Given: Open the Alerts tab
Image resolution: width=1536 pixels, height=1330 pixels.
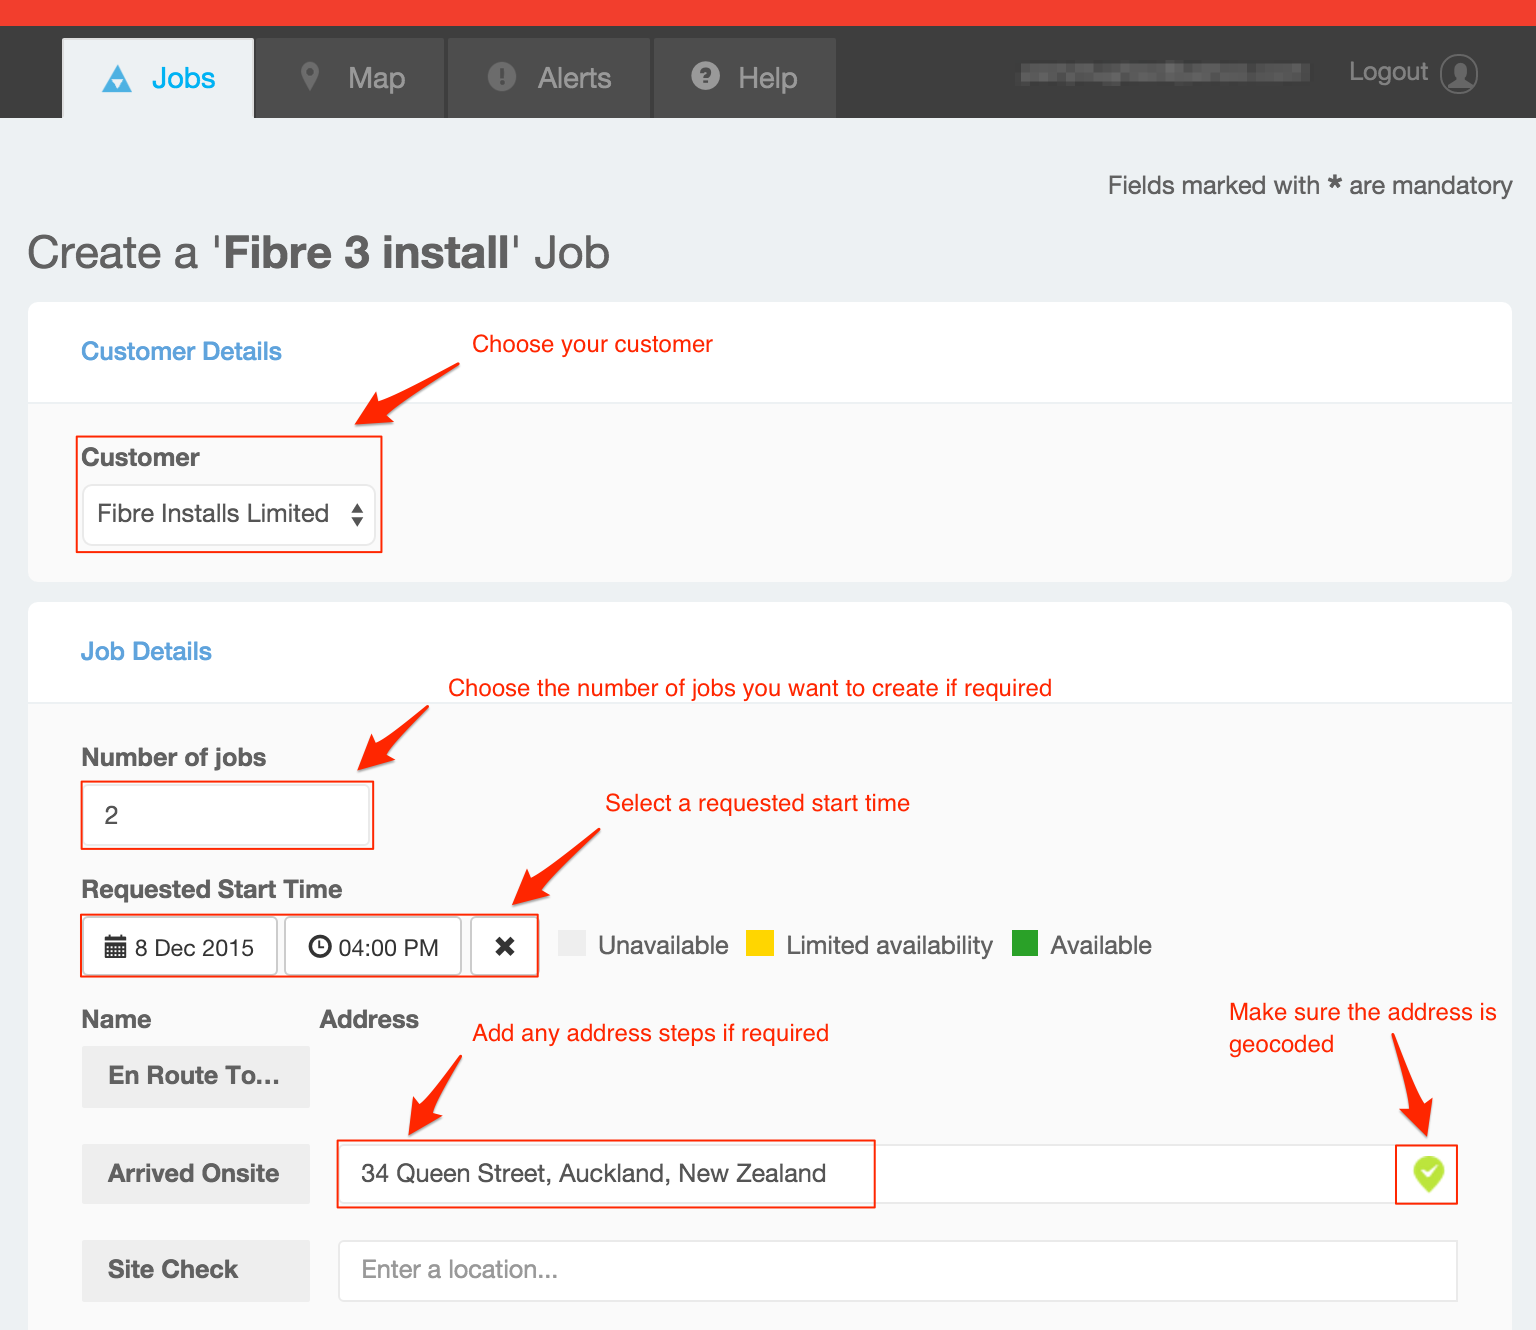Looking at the screenshot, I should pos(549,78).
